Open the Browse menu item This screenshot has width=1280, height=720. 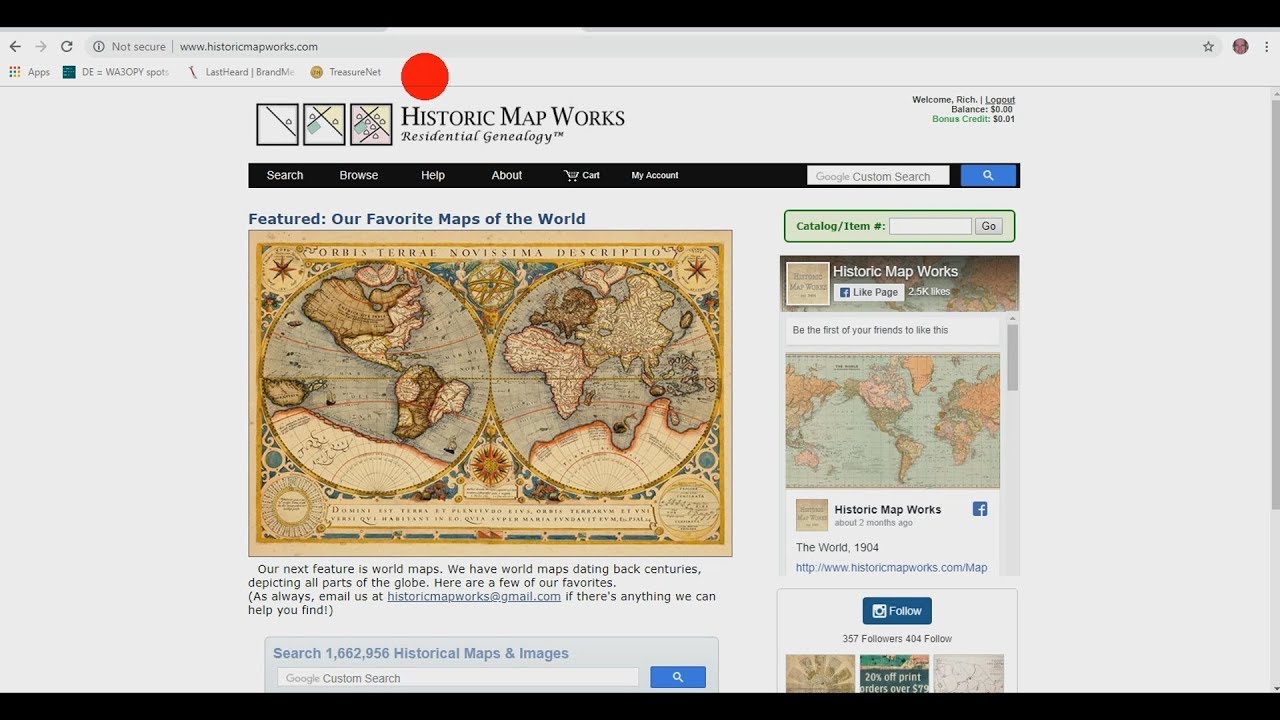pyautogui.click(x=359, y=175)
